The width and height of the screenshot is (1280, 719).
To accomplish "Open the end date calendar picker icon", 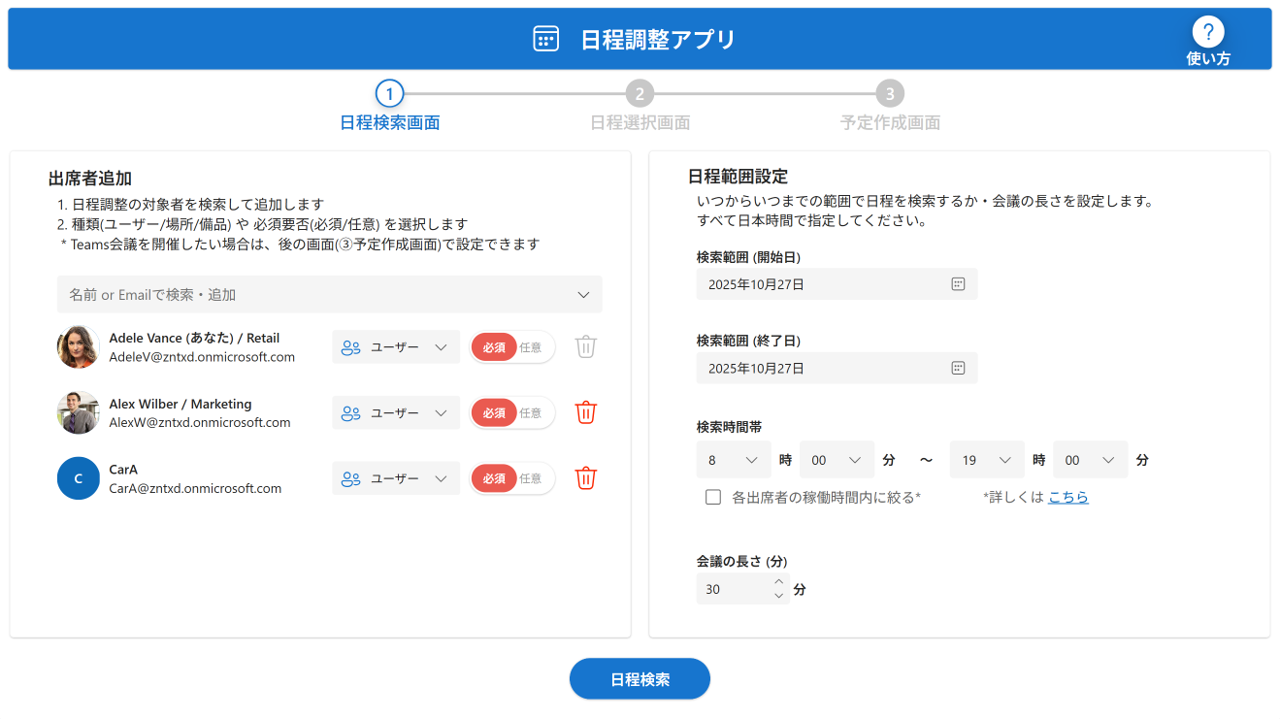I will 957,368.
